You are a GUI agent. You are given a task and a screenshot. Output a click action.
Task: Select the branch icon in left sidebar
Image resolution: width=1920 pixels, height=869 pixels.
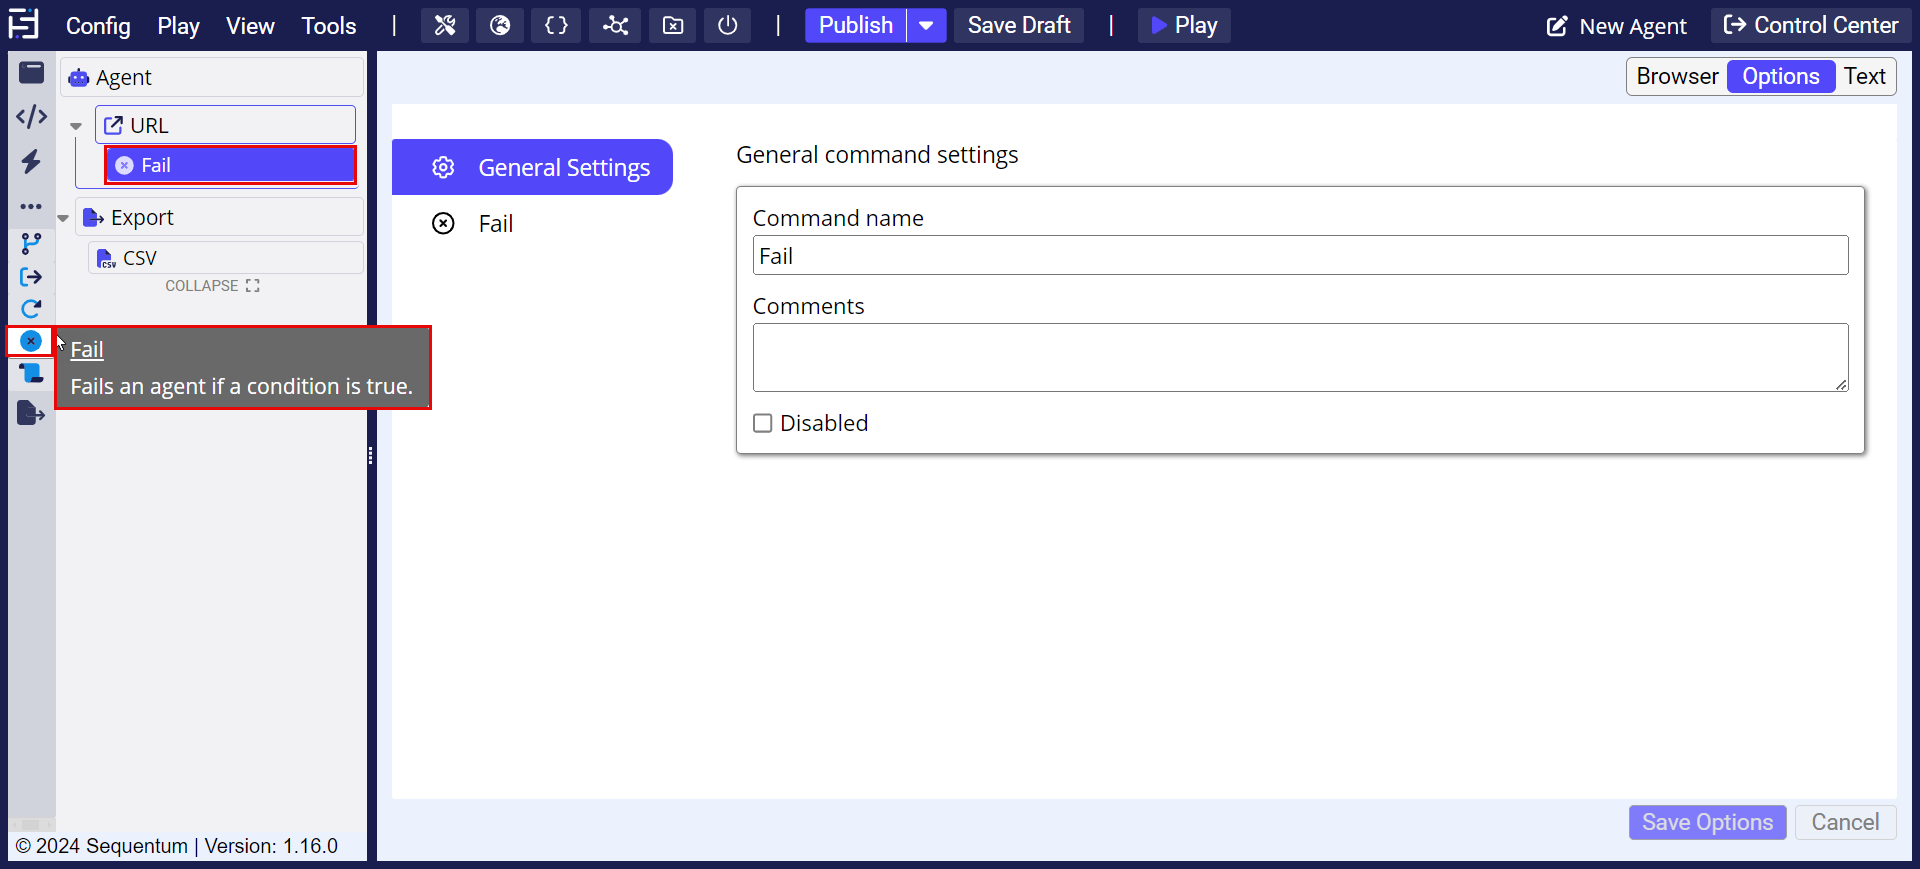pyautogui.click(x=31, y=243)
